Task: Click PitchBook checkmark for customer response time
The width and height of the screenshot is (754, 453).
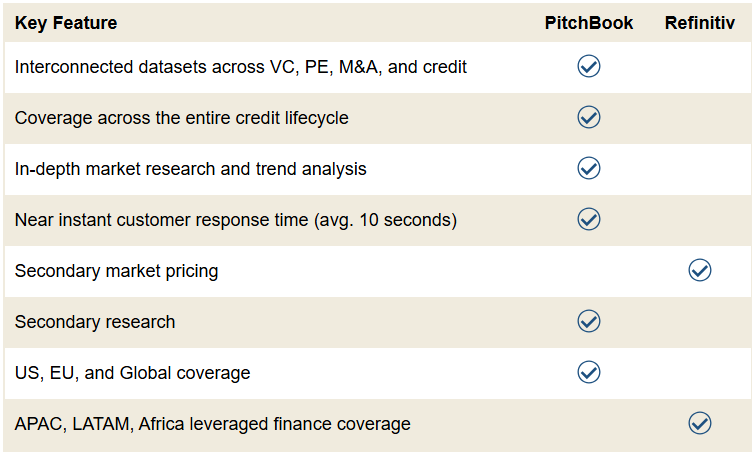Action: pyautogui.click(x=589, y=219)
